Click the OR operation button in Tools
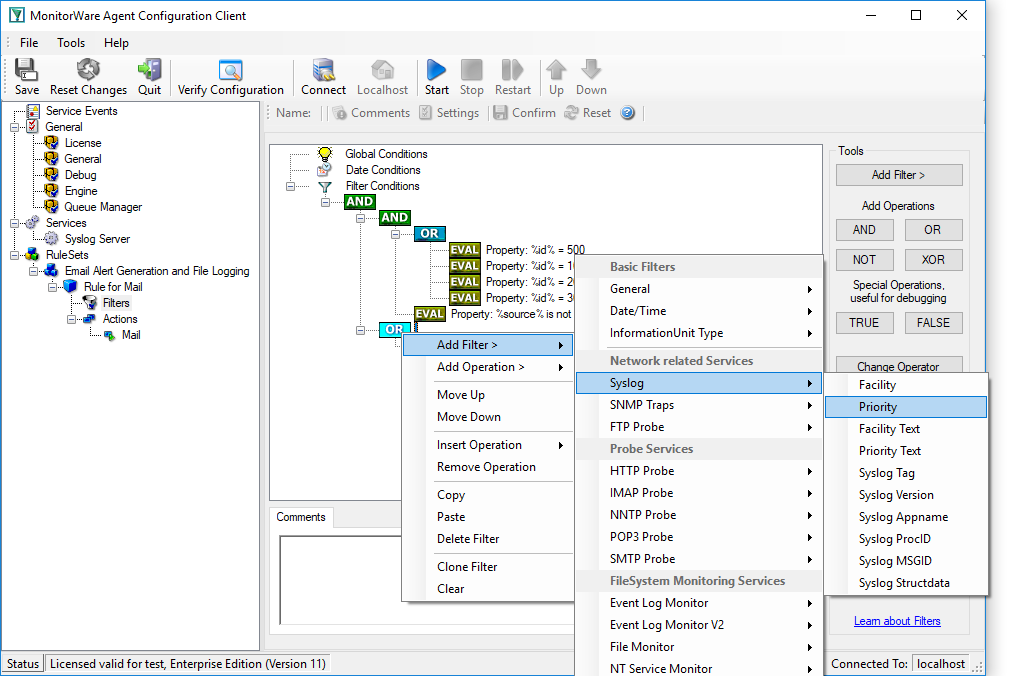Screen dimensions: 1010x676 [x=933, y=229]
